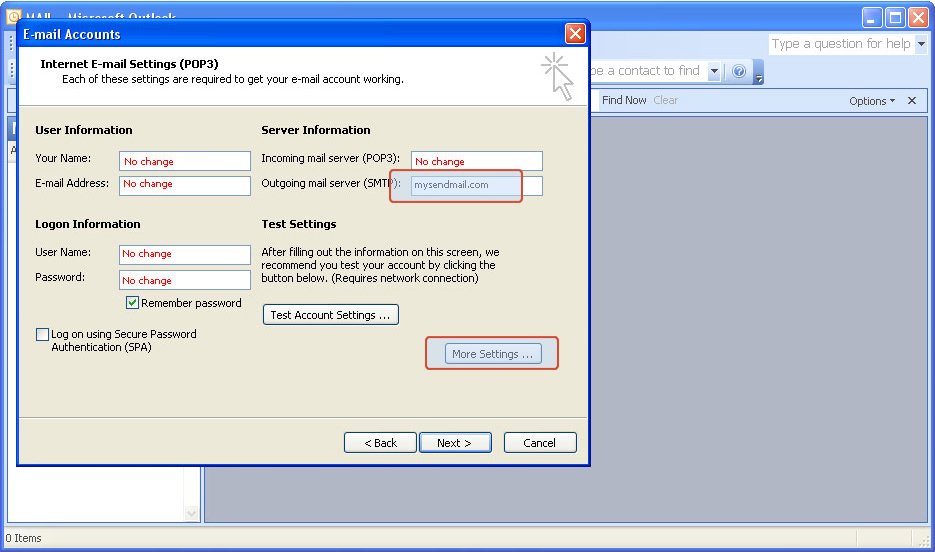Image resolution: width=935 pixels, height=552 pixels.
Task: Open More Settings
Action: [492, 354]
